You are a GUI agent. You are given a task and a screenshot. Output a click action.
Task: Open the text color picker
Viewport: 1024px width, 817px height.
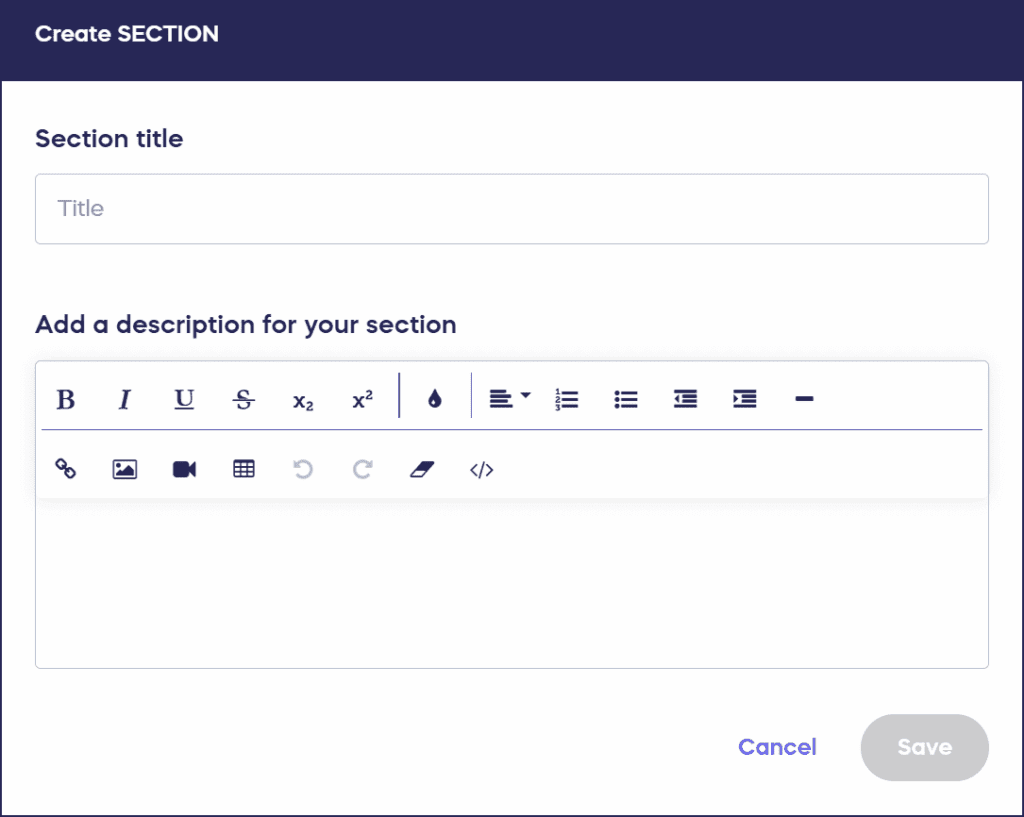(x=434, y=399)
